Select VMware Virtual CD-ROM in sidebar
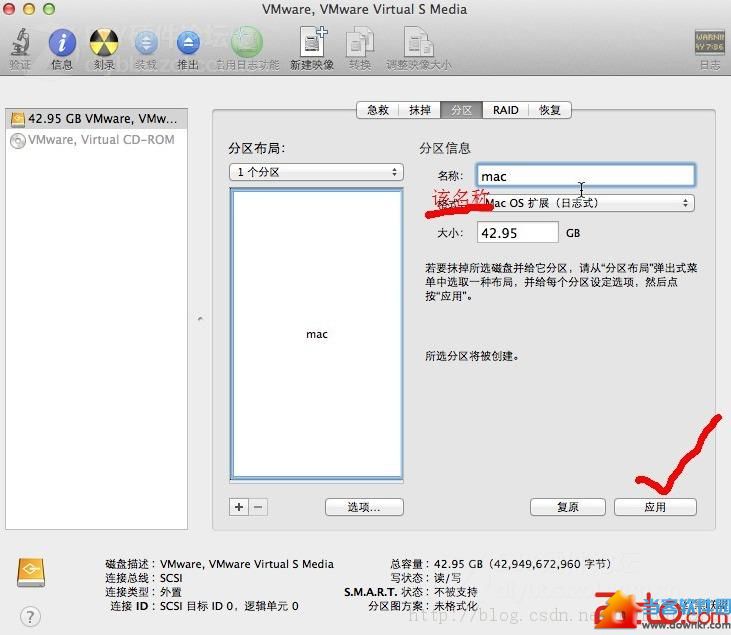This screenshot has height=635, width=731. tap(97, 140)
